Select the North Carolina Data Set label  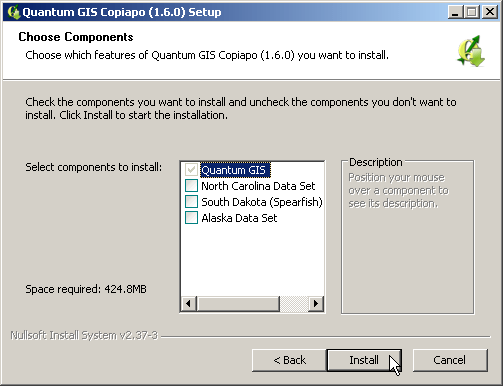[258, 186]
